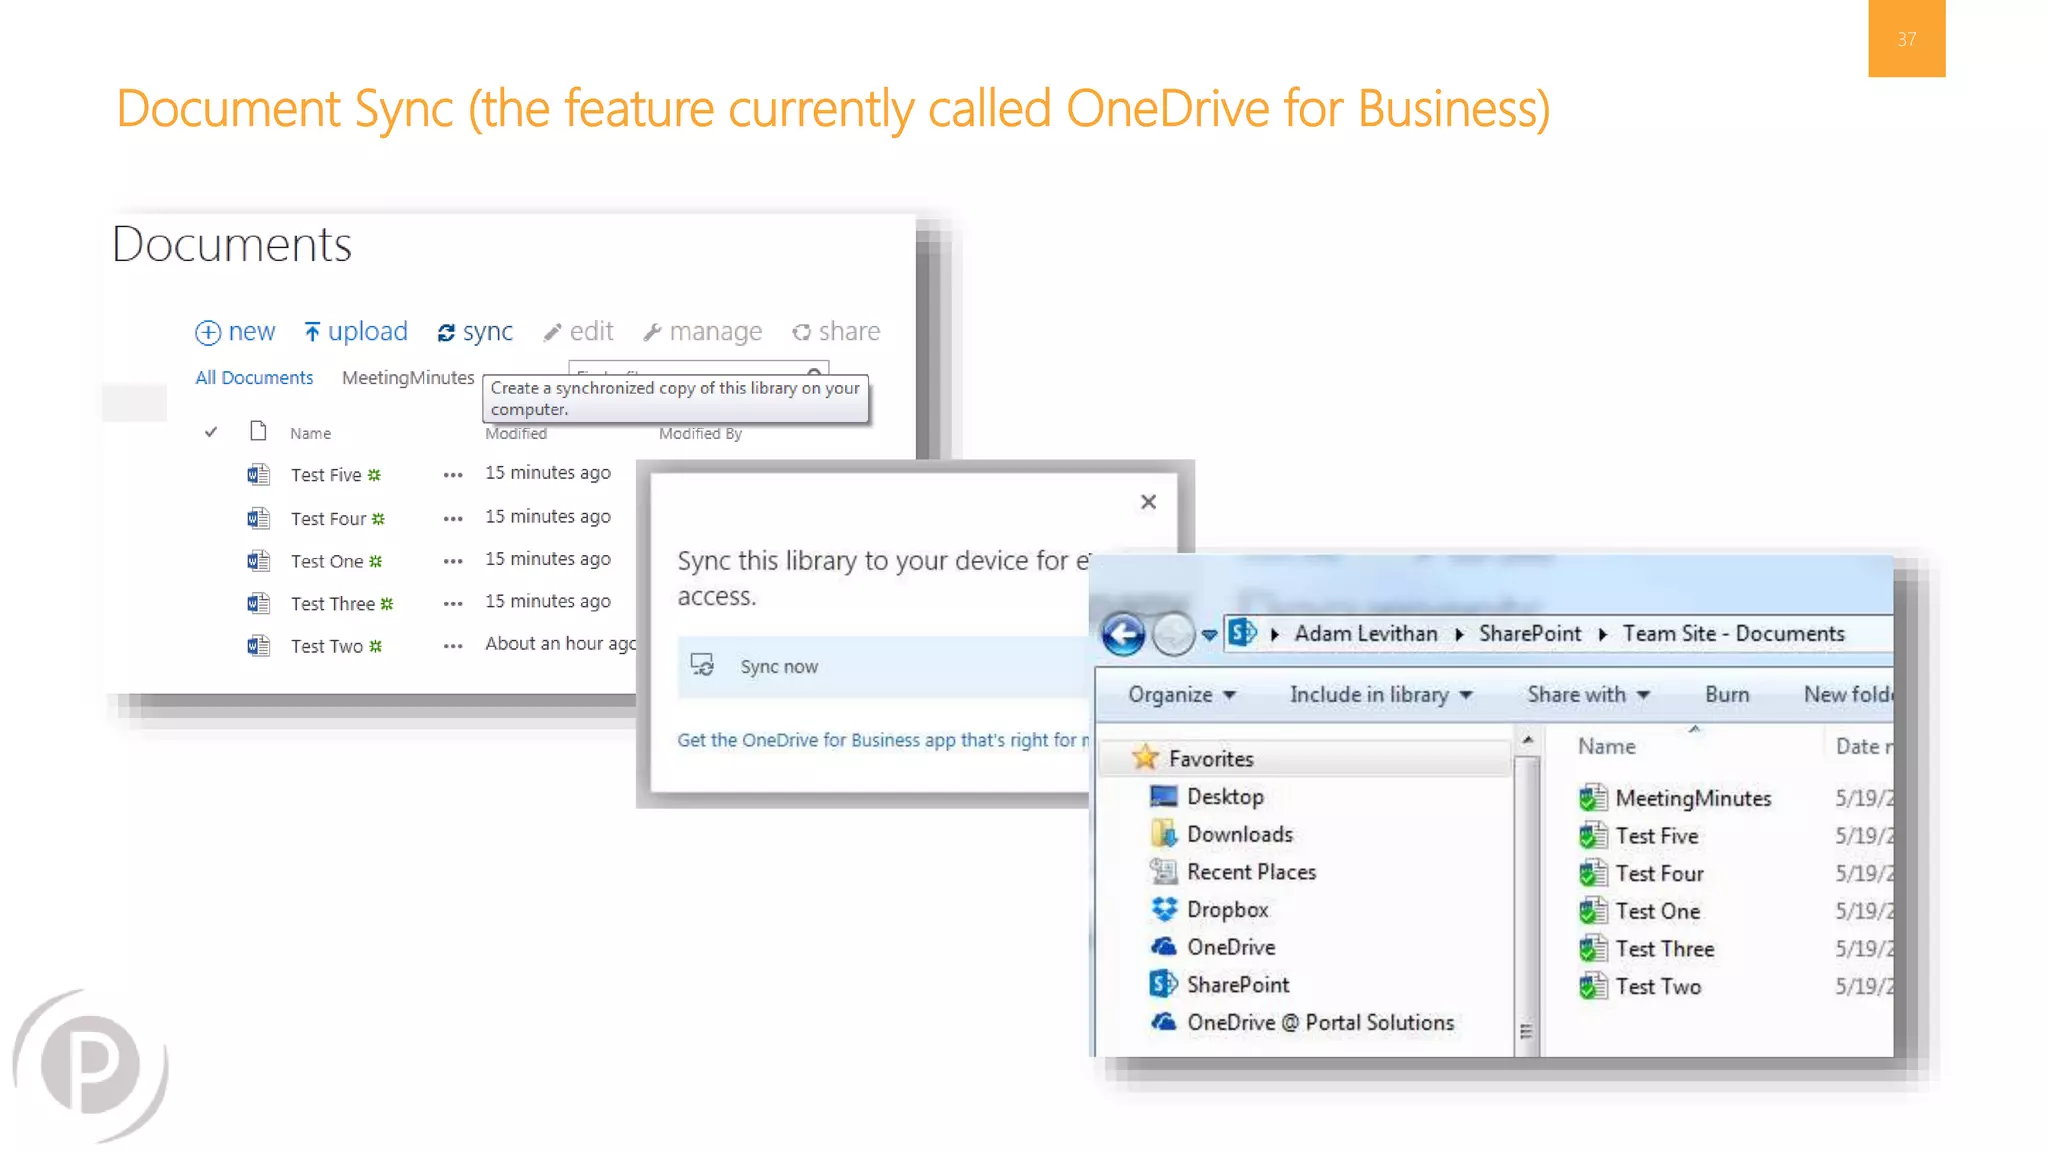Click Adam Levithan breadcrumb segment
Viewport: 2048px width, 1152px height.
(1366, 633)
